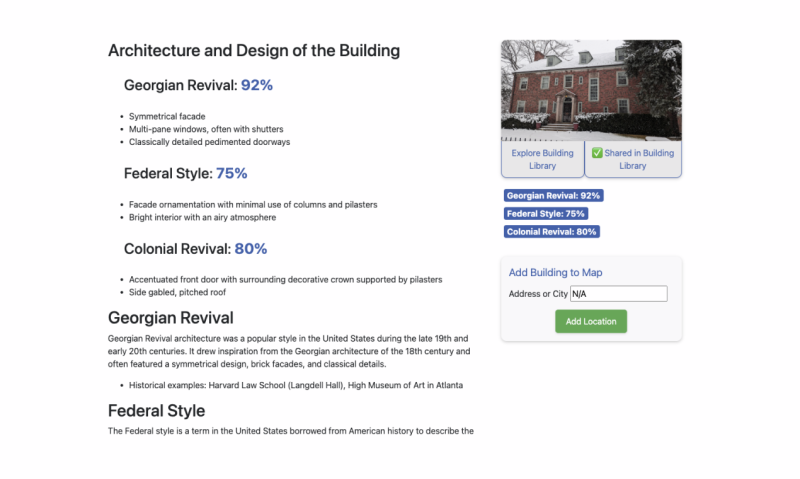Click the Historical examples bullet line
Viewport: 800px width, 479px height.
tap(296, 385)
